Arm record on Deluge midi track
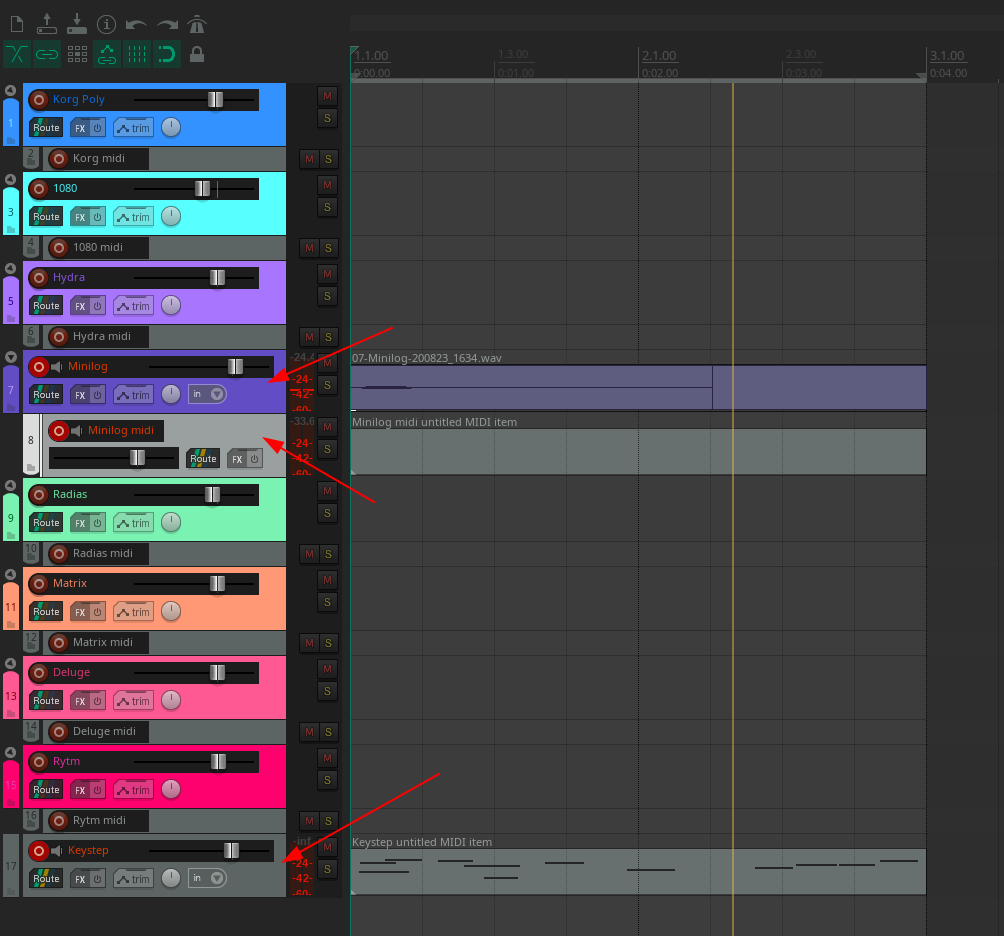 tap(59, 732)
